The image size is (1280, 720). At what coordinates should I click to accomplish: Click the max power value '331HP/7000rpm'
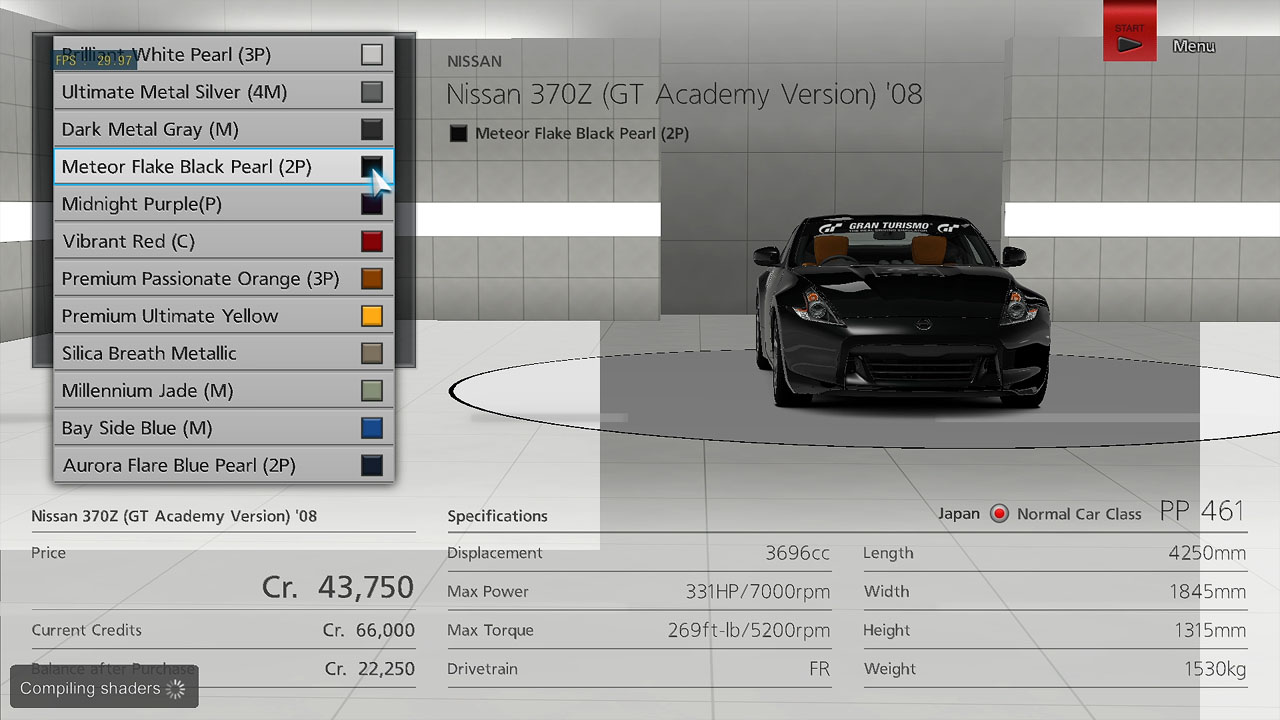click(758, 591)
